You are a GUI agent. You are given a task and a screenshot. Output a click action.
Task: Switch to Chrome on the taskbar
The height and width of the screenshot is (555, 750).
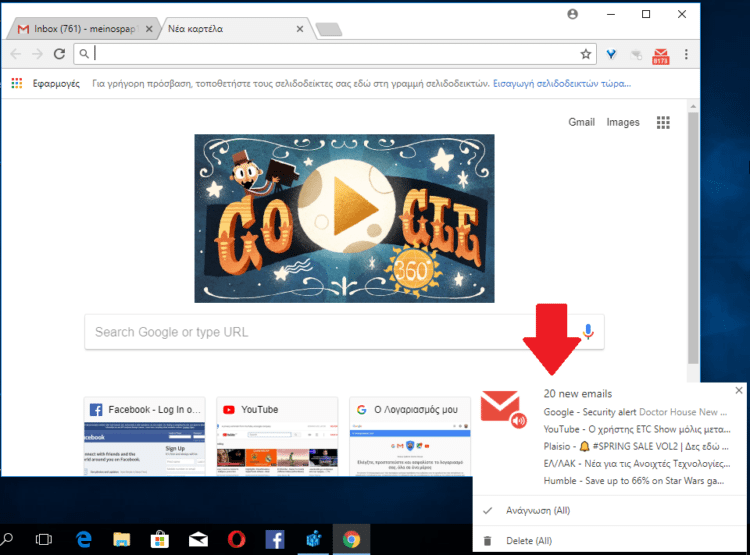352,540
